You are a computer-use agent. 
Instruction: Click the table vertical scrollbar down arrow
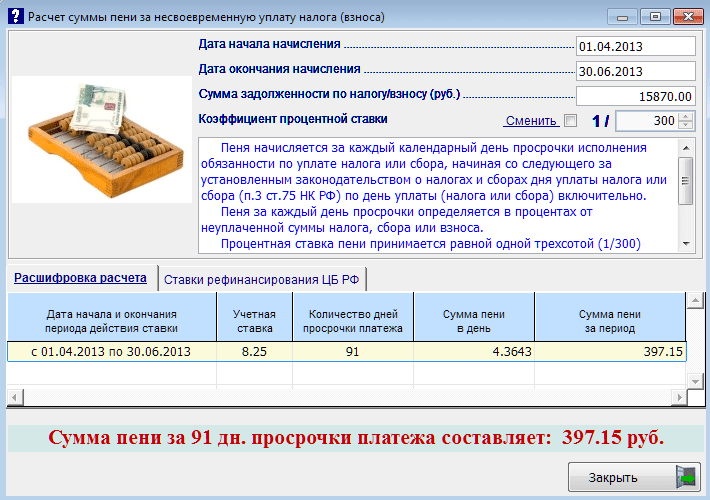point(695,381)
